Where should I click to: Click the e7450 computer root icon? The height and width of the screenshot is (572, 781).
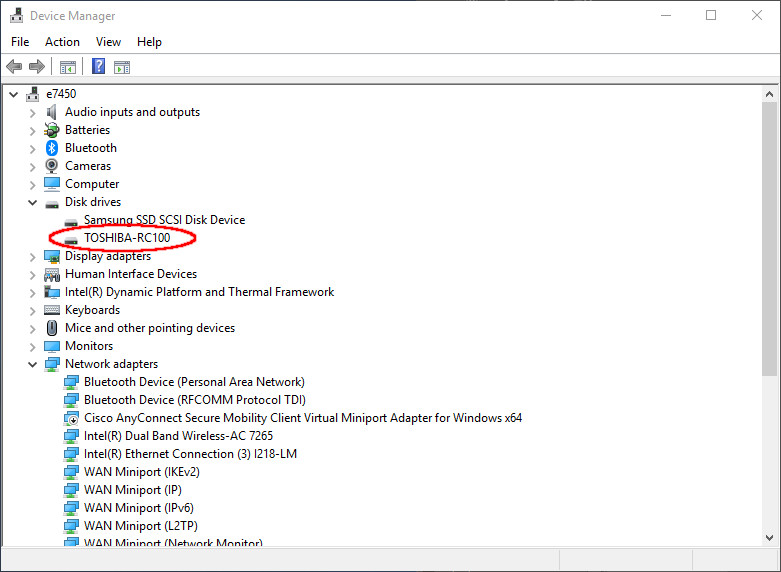click(x=33, y=94)
